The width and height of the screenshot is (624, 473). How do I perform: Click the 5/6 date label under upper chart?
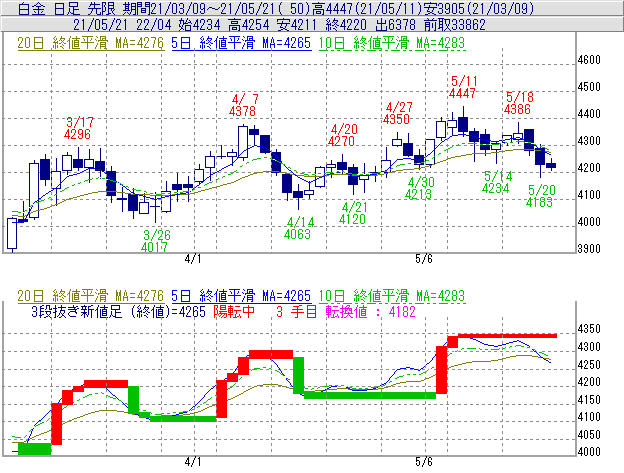coord(424,259)
